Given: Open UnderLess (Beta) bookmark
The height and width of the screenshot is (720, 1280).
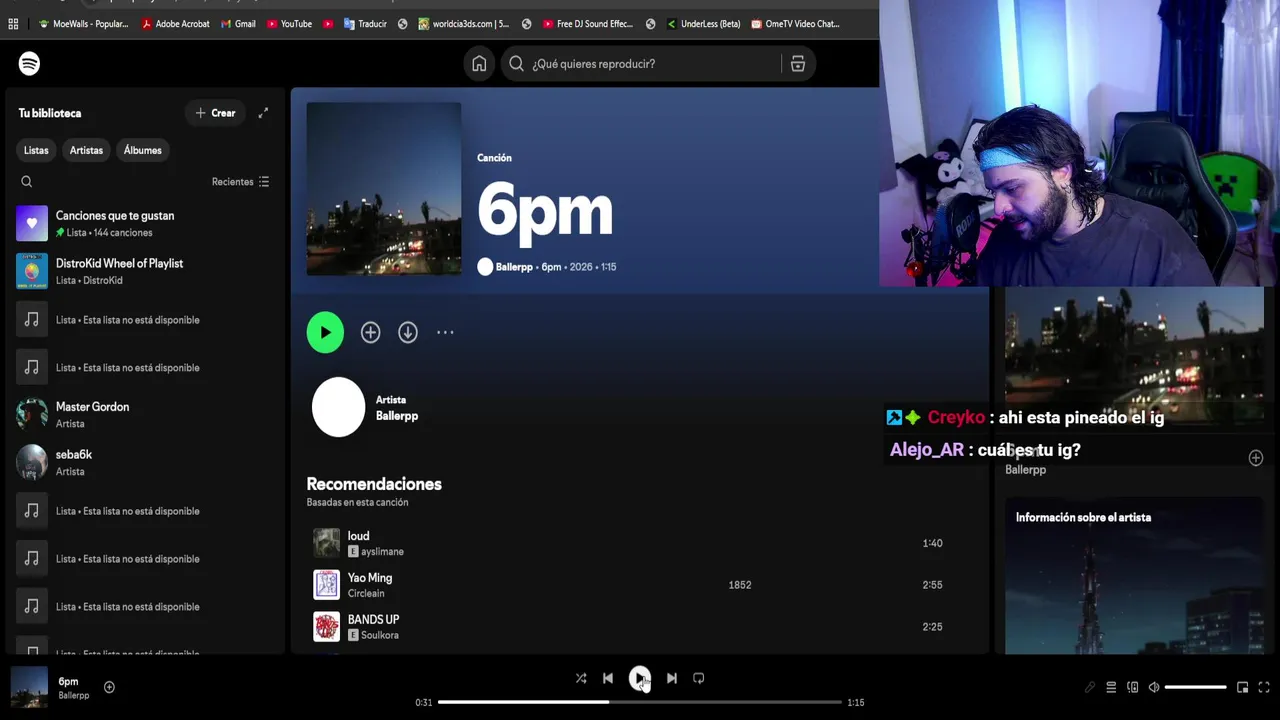Looking at the screenshot, I should 703,24.
